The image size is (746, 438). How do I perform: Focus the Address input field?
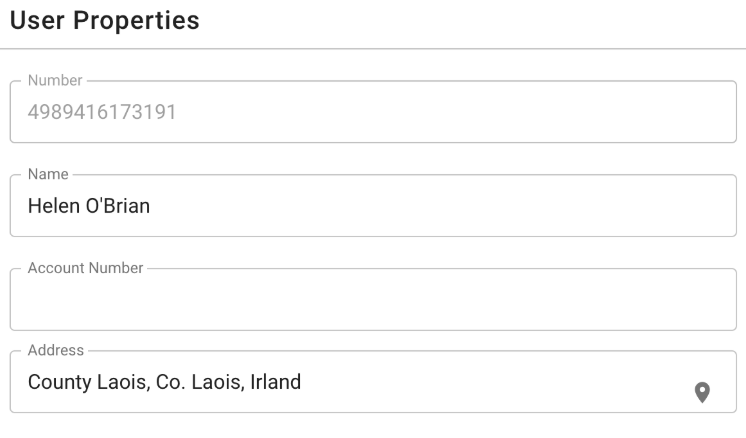373,381
